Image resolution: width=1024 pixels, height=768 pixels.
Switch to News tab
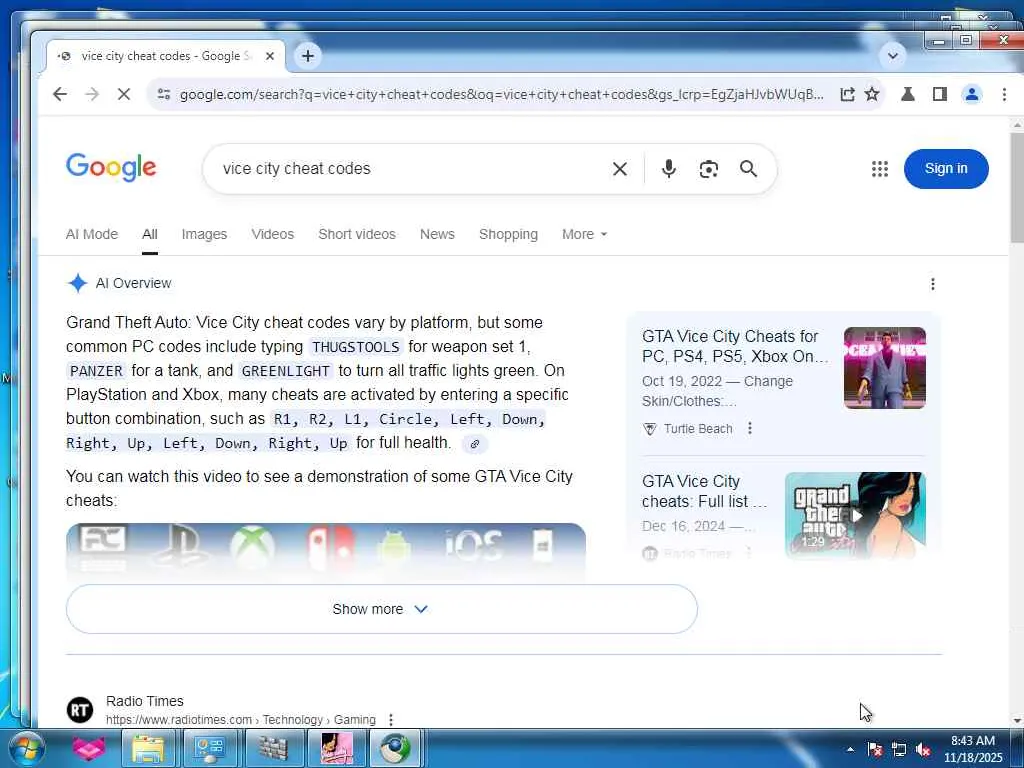[x=437, y=234]
